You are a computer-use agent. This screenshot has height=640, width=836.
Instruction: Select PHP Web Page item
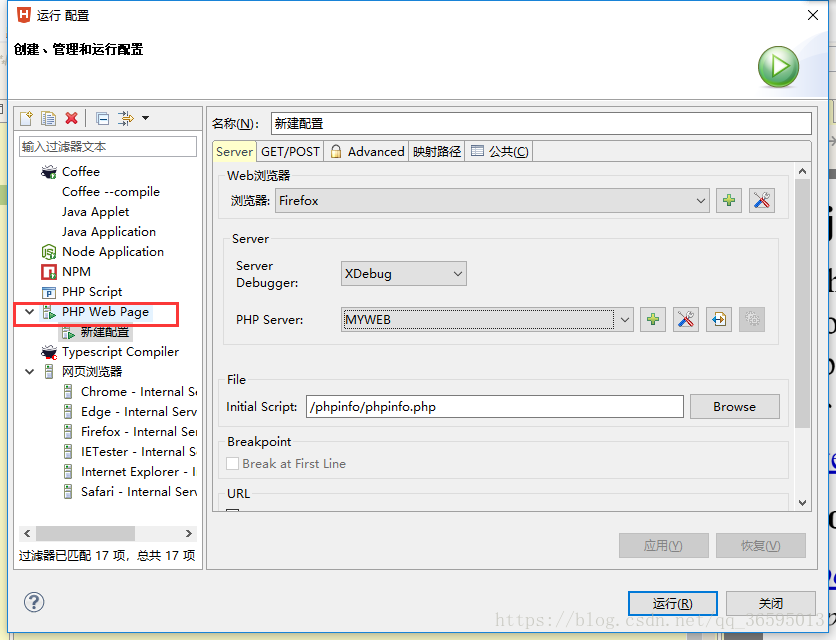coord(105,312)
